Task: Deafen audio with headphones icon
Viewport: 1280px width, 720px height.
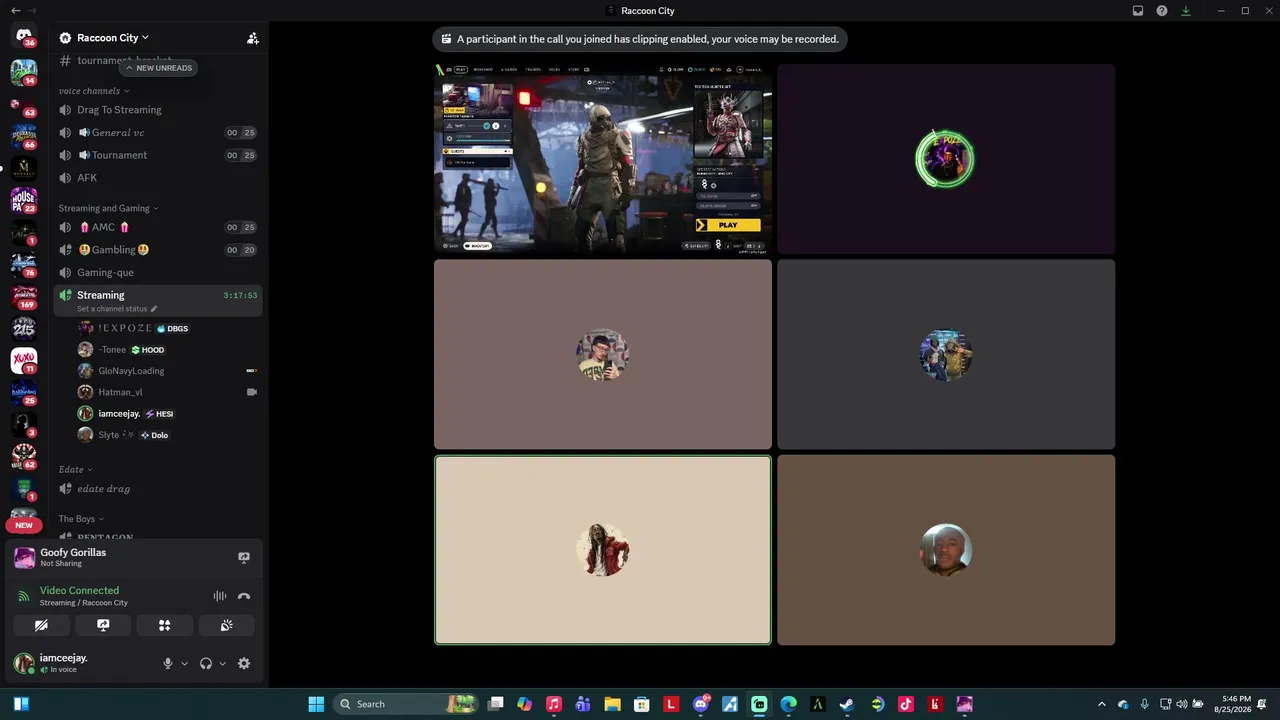Action: (x=206, y=663)
